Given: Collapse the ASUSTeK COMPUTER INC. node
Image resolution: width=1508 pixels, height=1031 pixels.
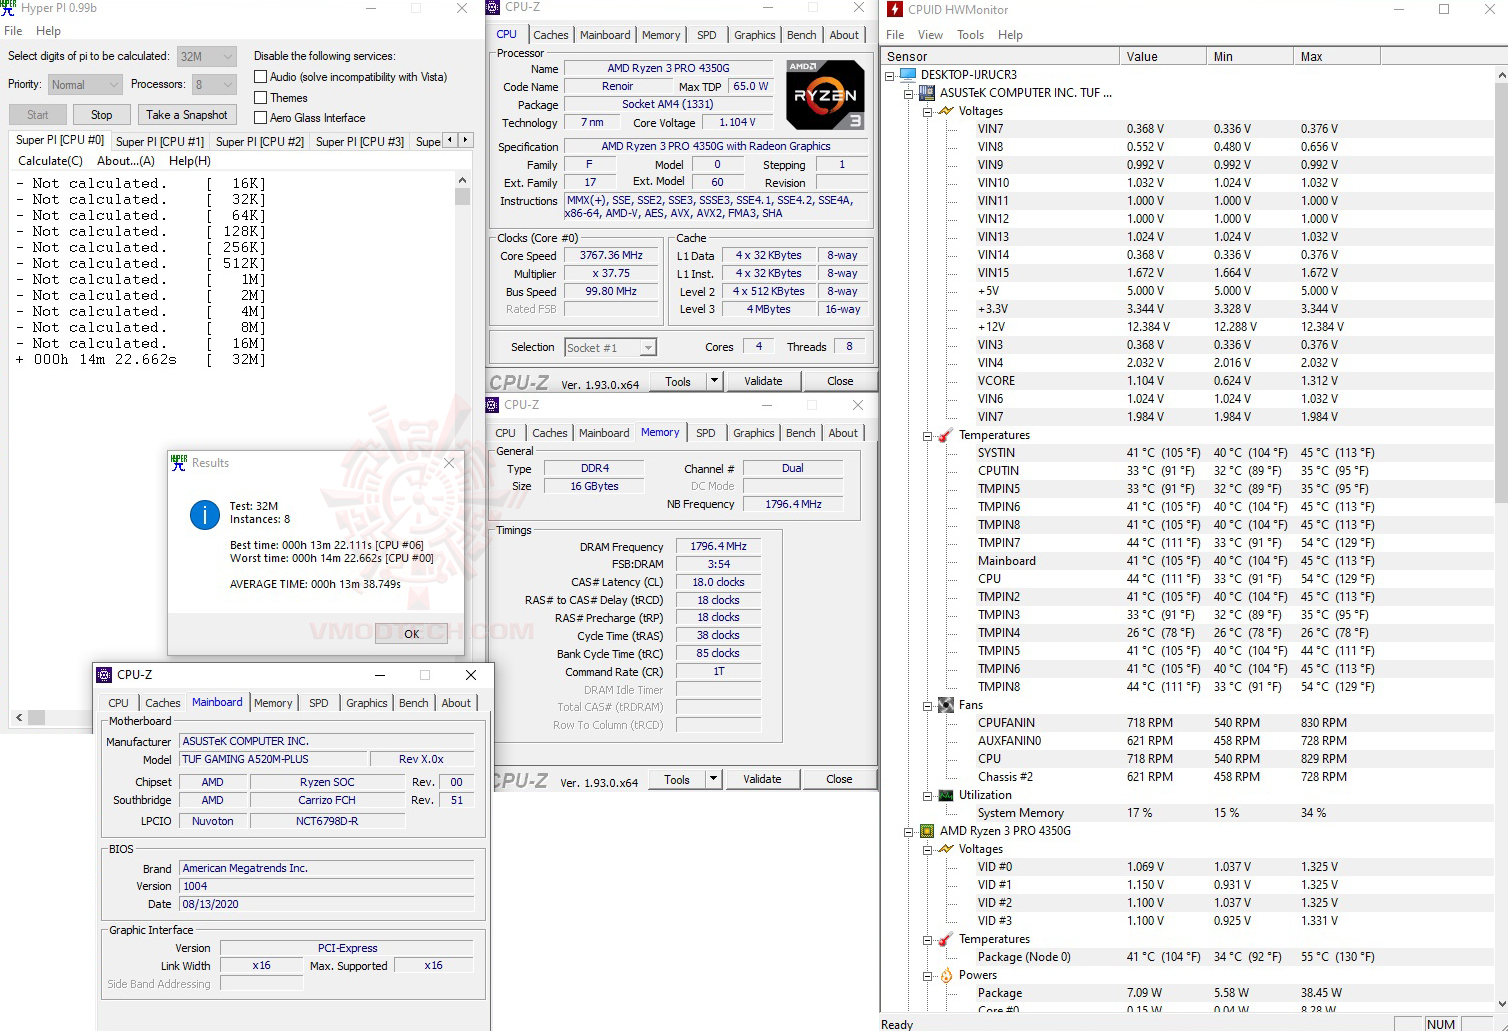Looking at the screenshot, I should coord(909,93).
